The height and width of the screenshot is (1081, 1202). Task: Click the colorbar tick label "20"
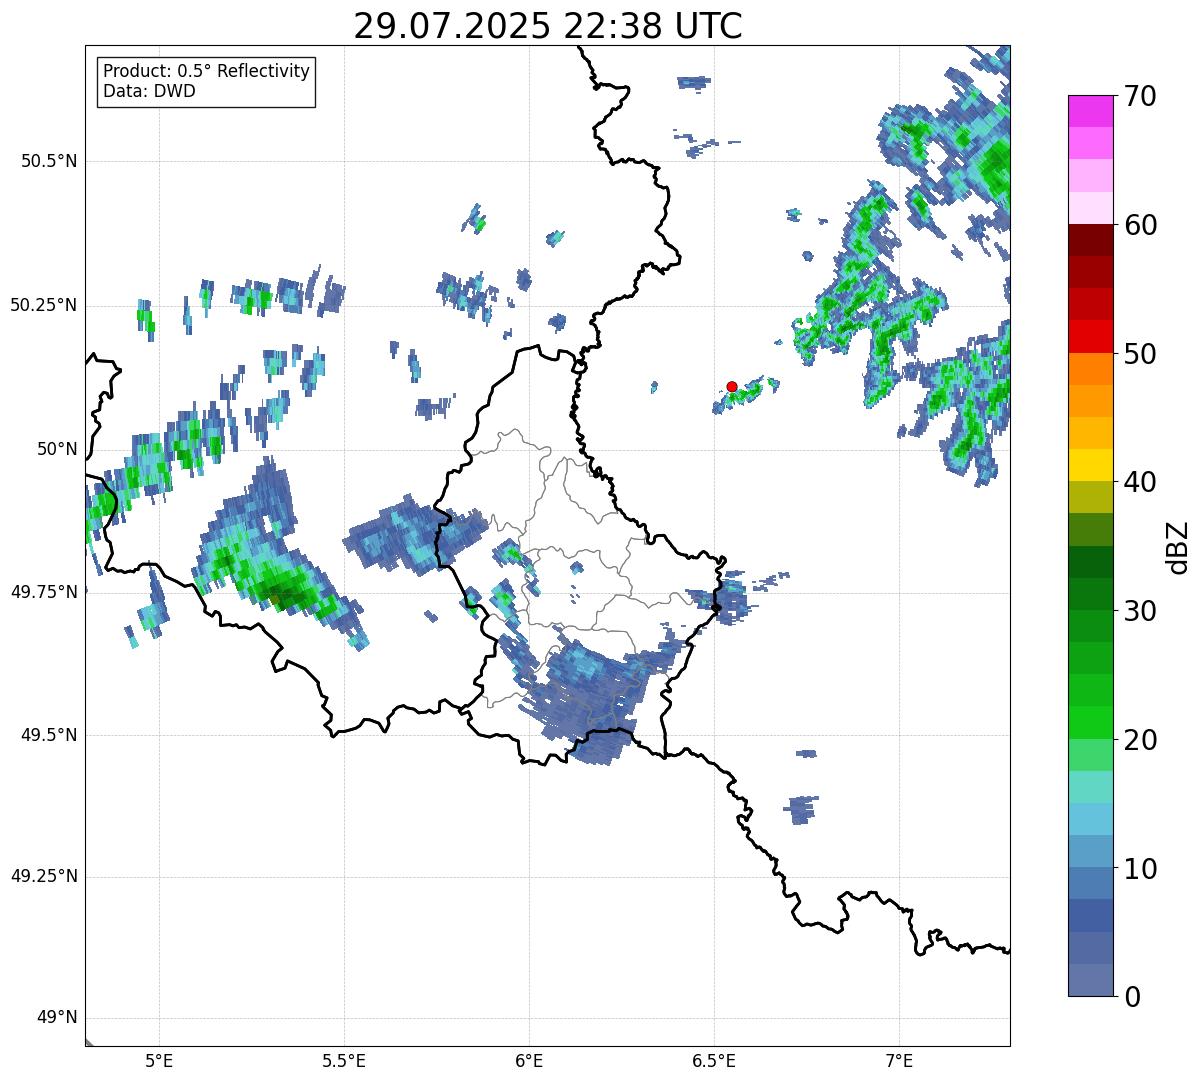(1139, 740)
